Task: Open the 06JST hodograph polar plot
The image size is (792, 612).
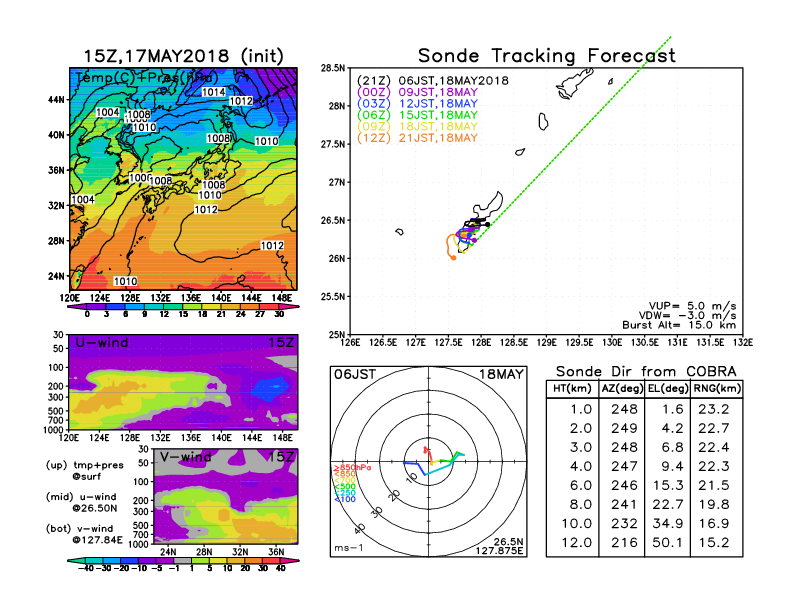Action: (x=428, y=462)
